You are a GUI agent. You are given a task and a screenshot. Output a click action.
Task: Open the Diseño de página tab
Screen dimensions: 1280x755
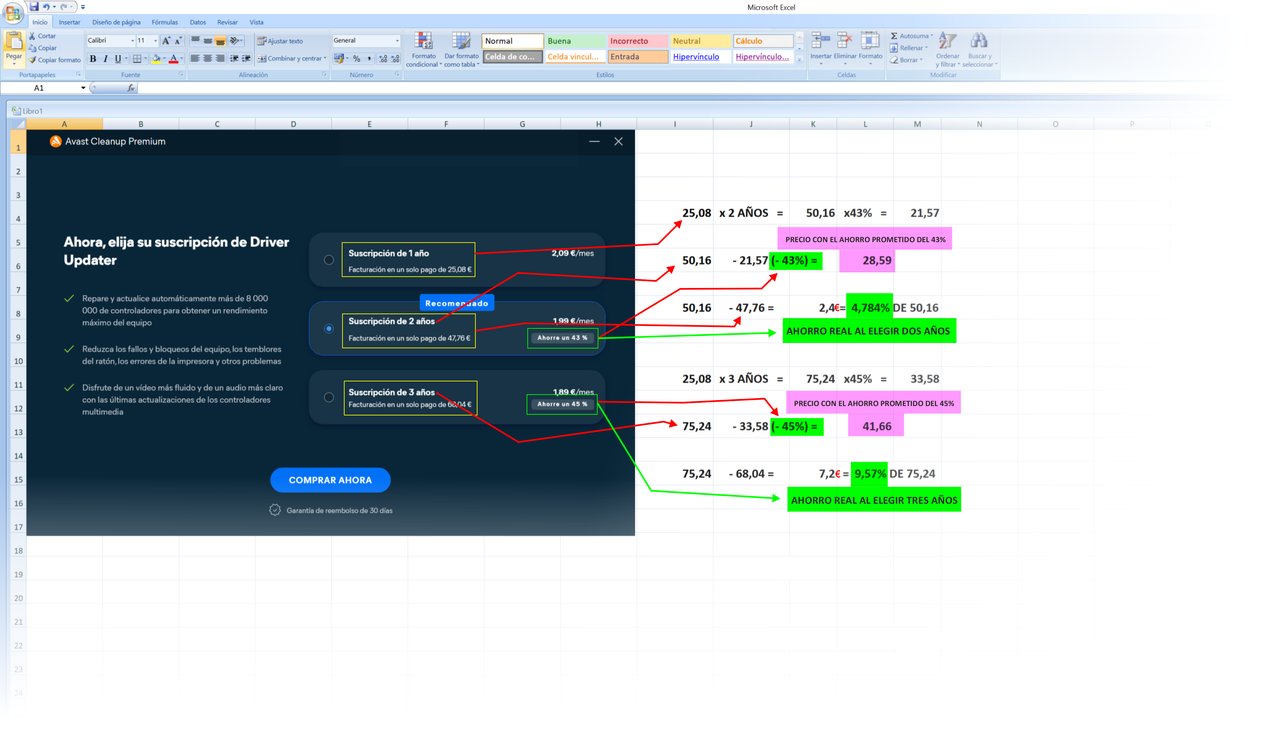[116, 22]
